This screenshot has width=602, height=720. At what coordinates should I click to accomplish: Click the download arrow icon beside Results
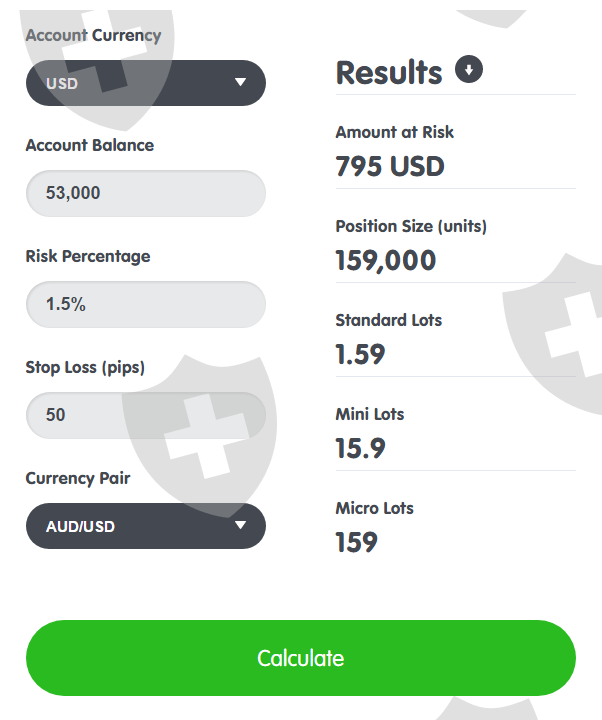(469, 70)
